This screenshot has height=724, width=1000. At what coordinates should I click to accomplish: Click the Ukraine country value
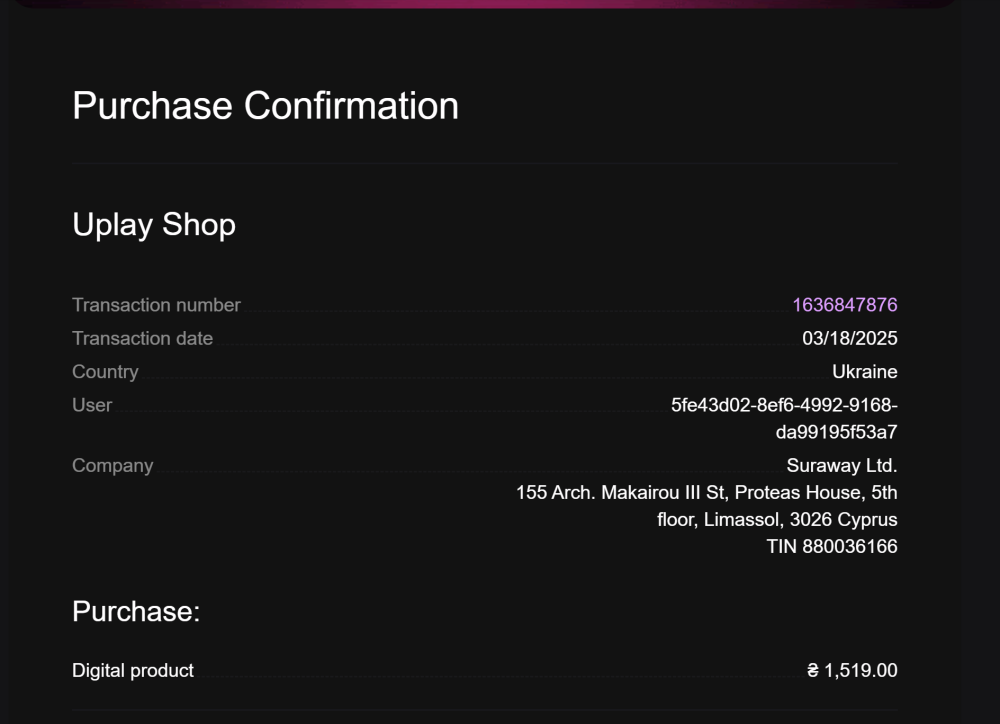pos(864,372)
